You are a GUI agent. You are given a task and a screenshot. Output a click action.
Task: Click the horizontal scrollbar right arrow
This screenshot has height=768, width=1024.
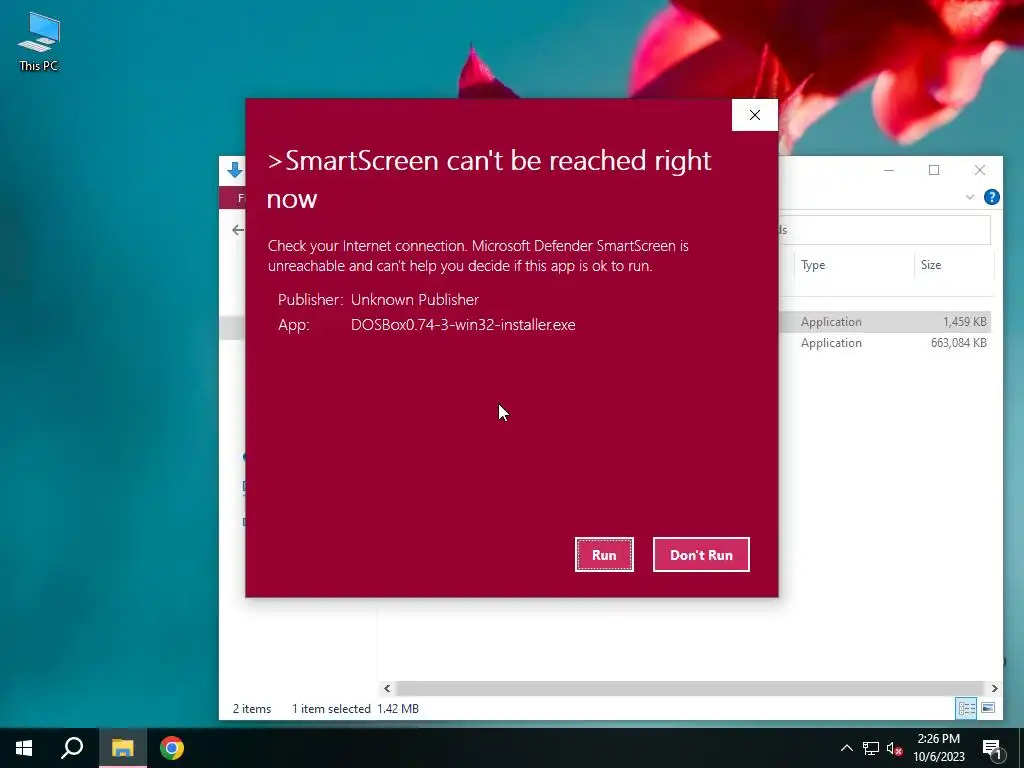click(x=994, y=688)
